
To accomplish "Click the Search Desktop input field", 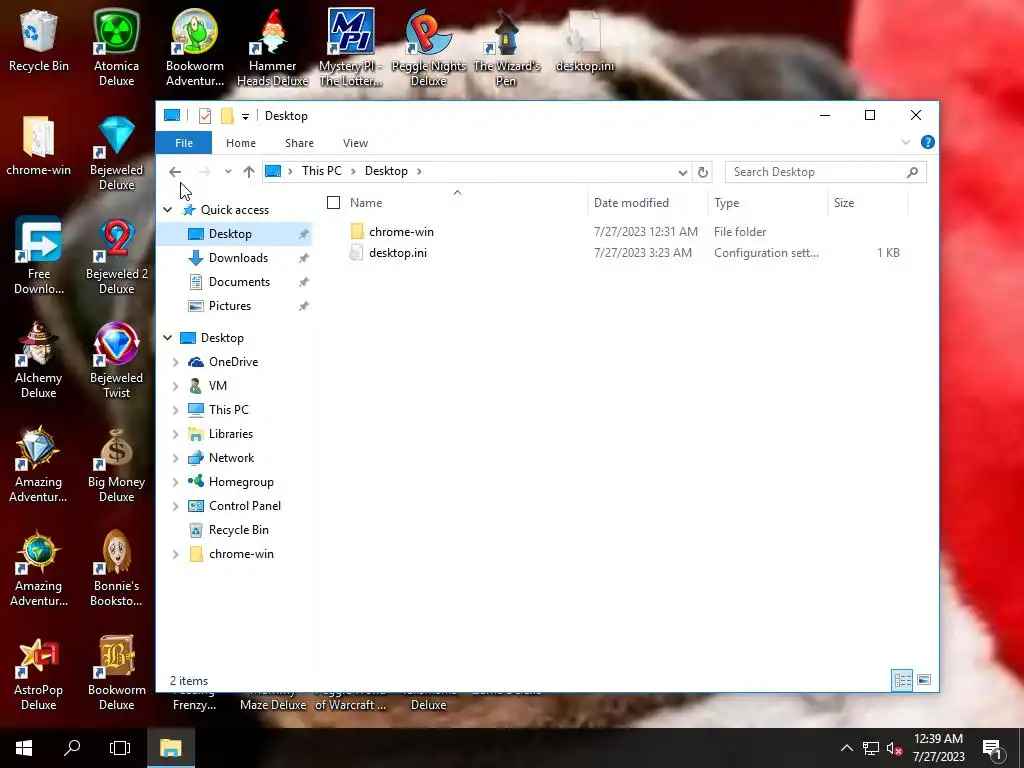I will click(x=825, y=172).
